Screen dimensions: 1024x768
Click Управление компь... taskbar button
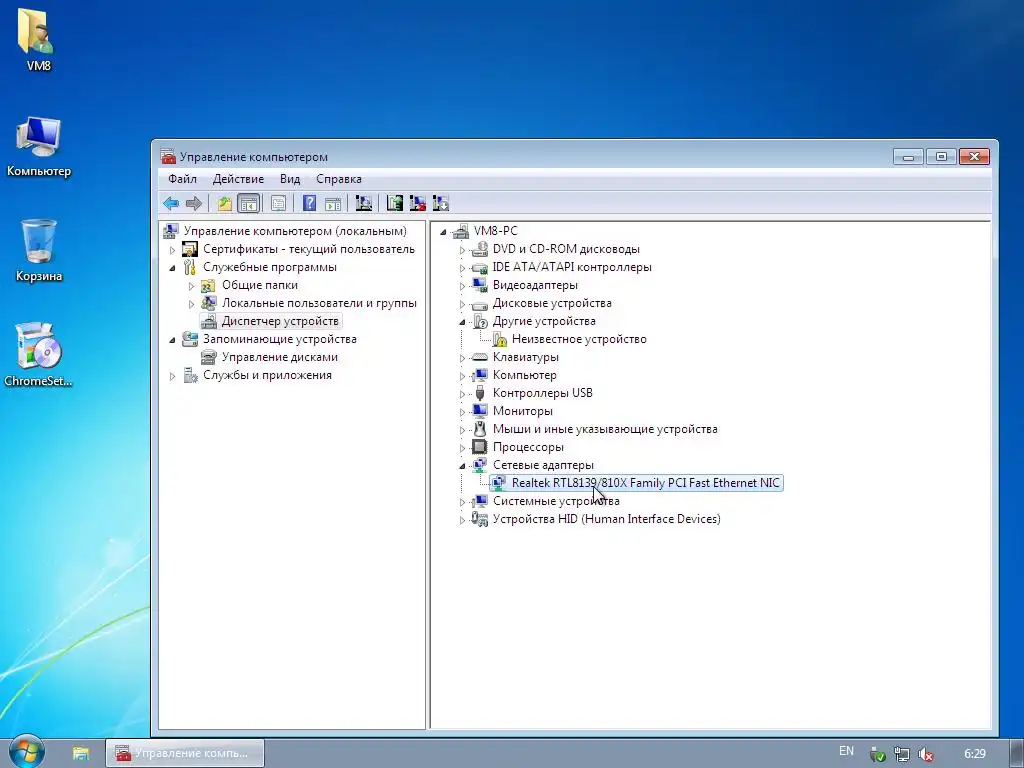[185, 754]
